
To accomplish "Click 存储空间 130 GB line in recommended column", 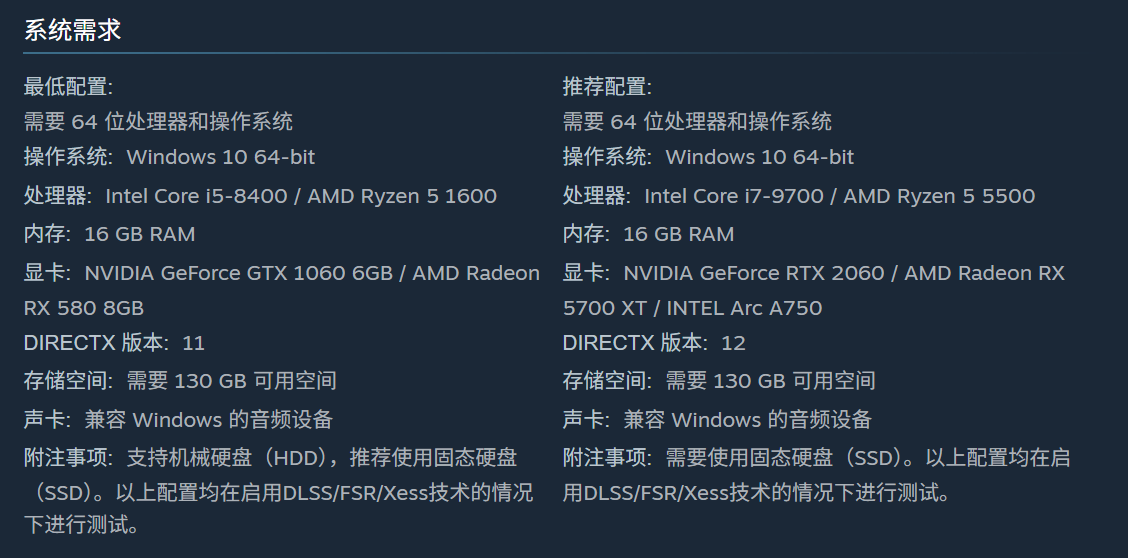I will (719, 381).
